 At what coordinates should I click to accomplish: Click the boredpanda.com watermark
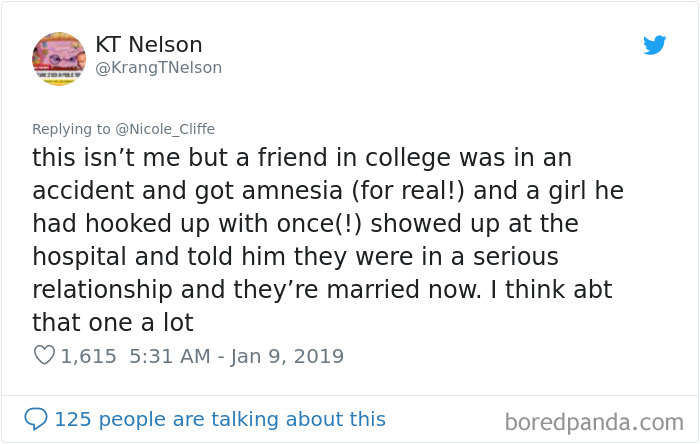click(x=596, y=420)
